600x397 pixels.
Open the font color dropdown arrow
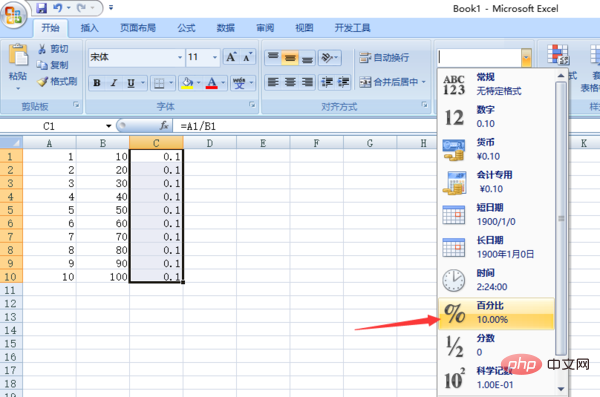(223, 83)
